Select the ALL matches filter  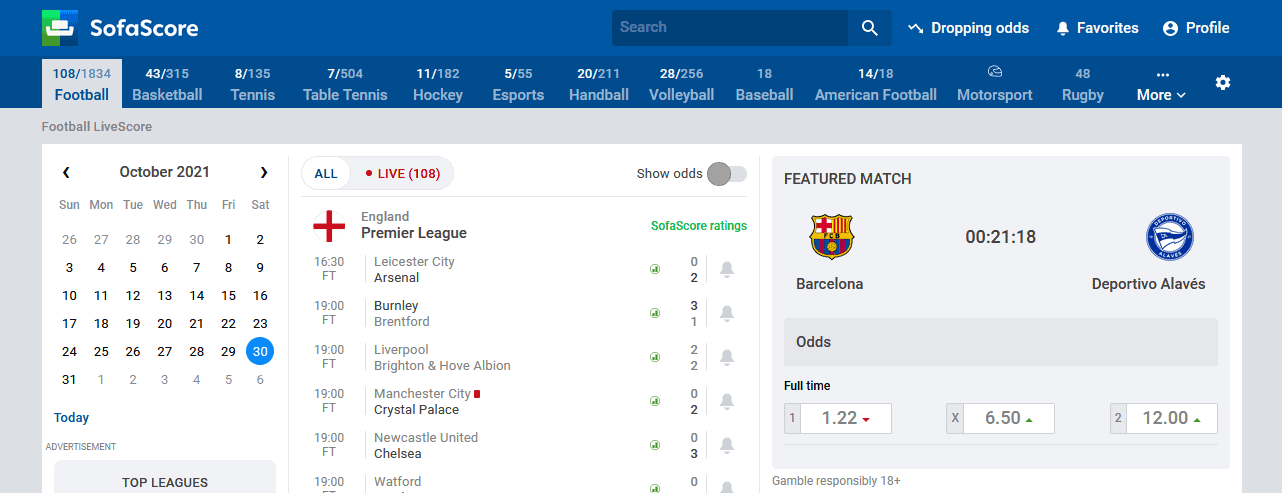326,174
